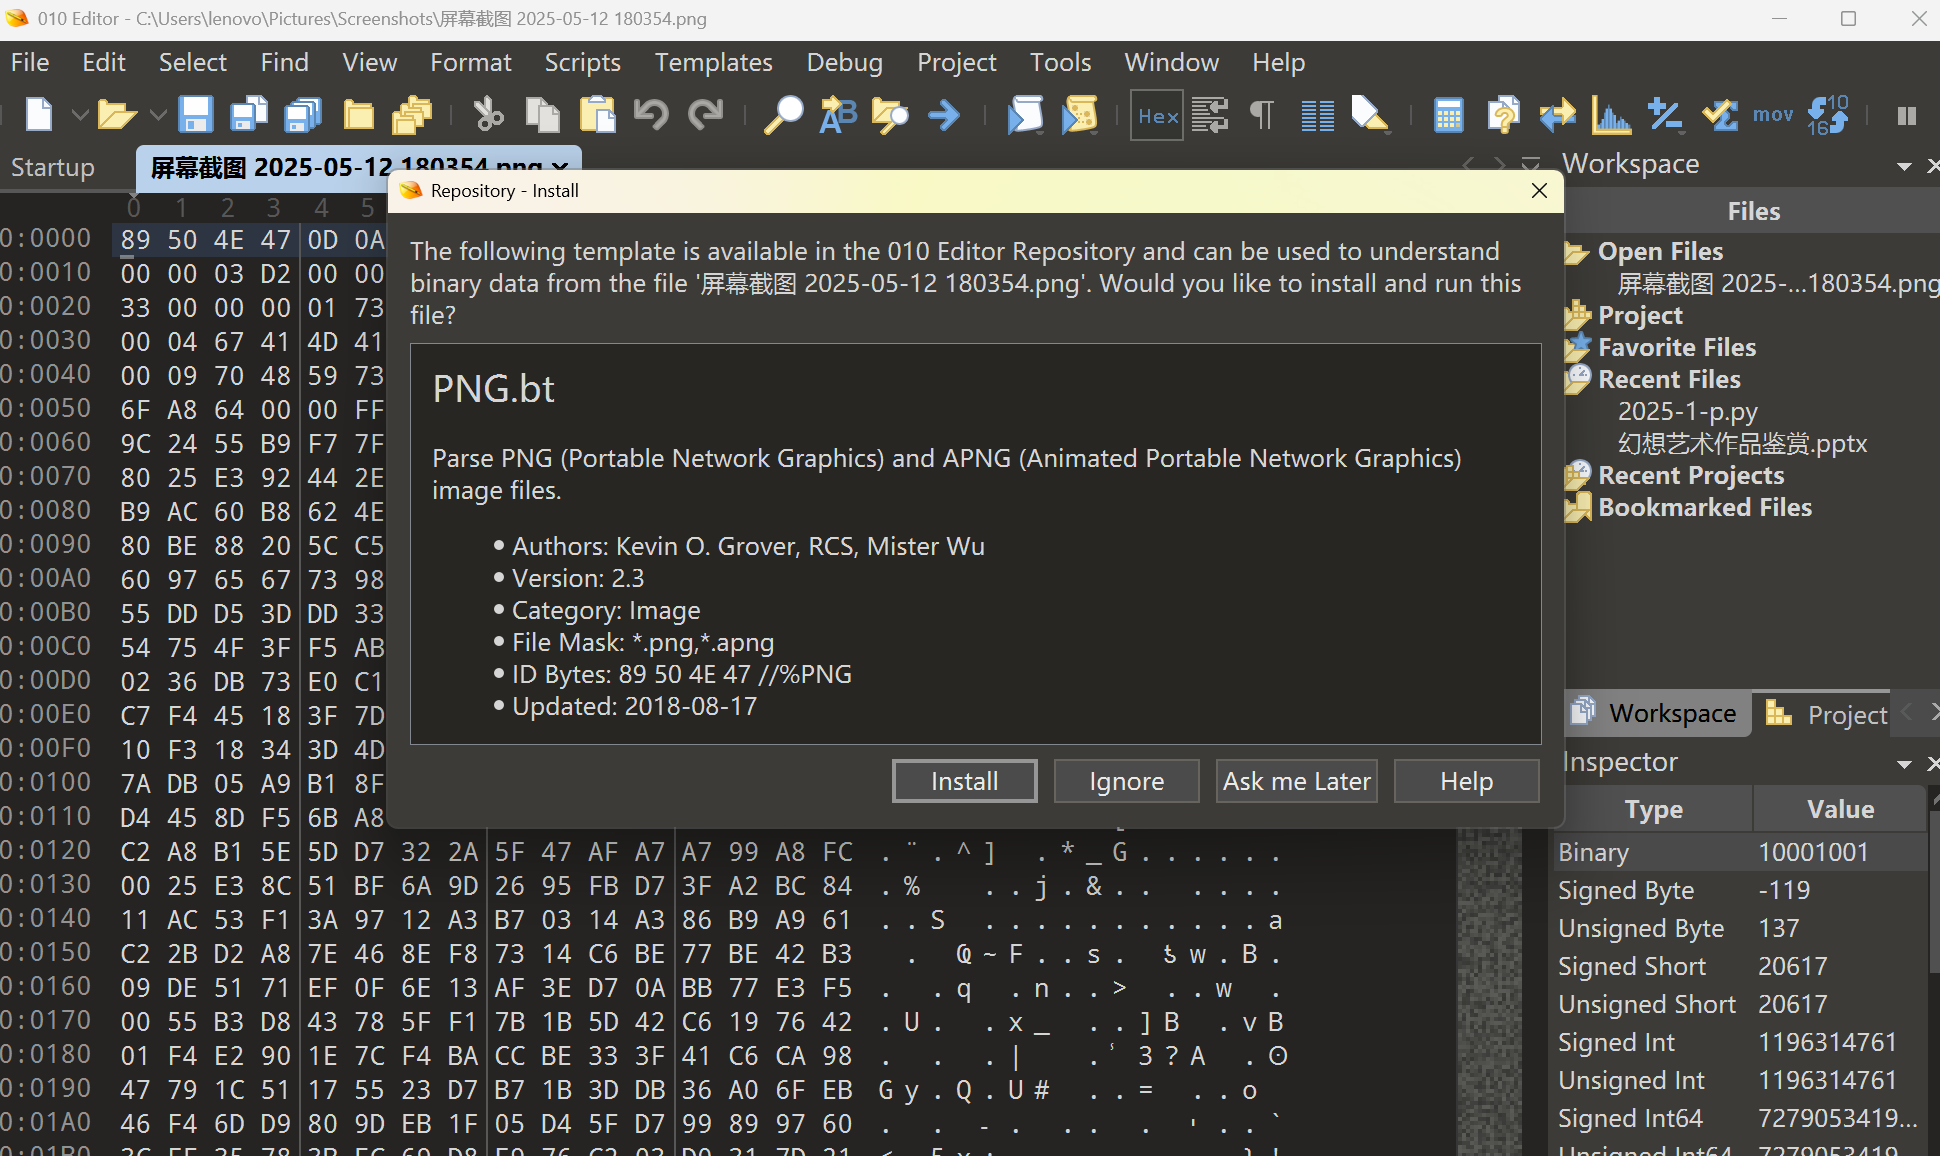Select Recent Files in Workspace
Viewport: 1940px width, 1156px height.
[x=1669, y=379]
